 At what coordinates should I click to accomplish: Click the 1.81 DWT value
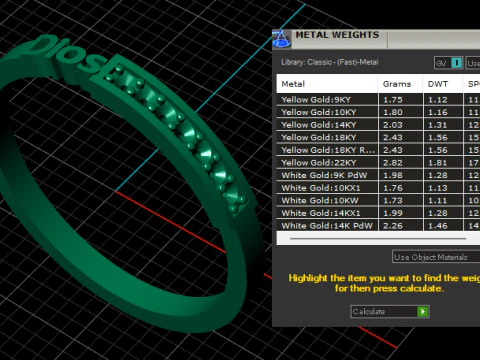[x=438, y=163]
